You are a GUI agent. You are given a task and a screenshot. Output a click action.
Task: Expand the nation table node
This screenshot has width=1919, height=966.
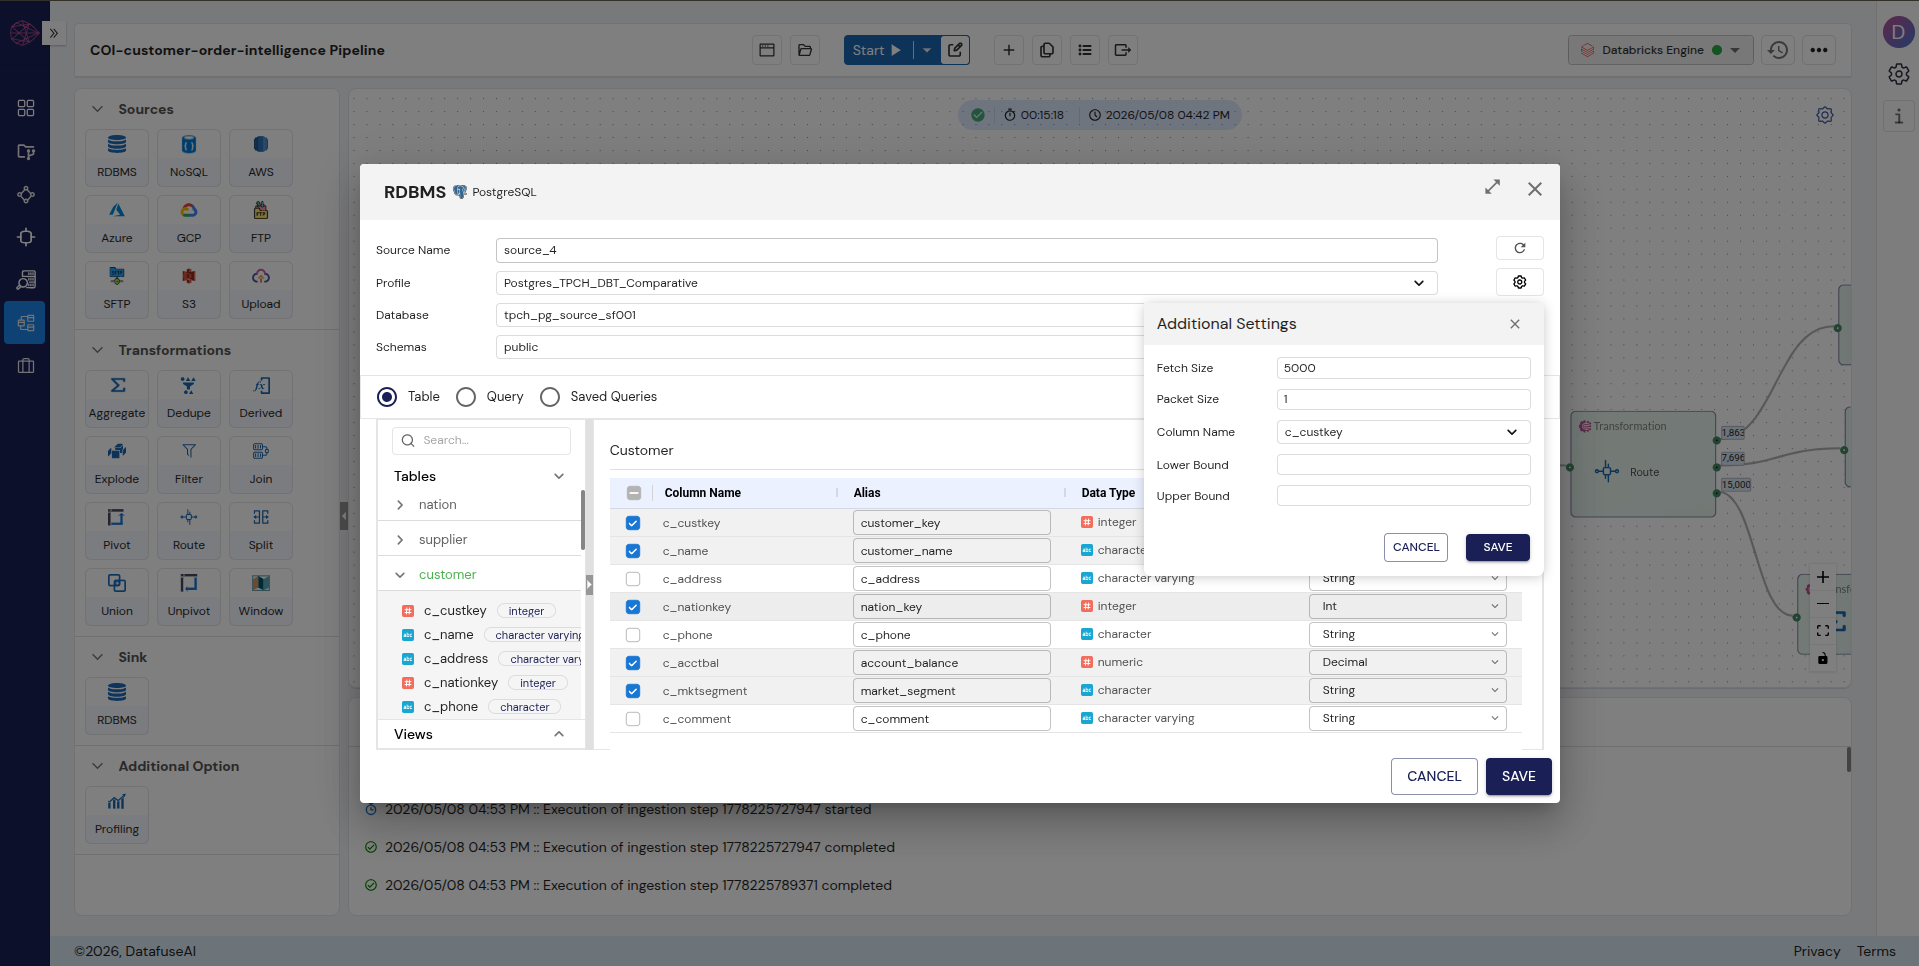pos(400,505)
